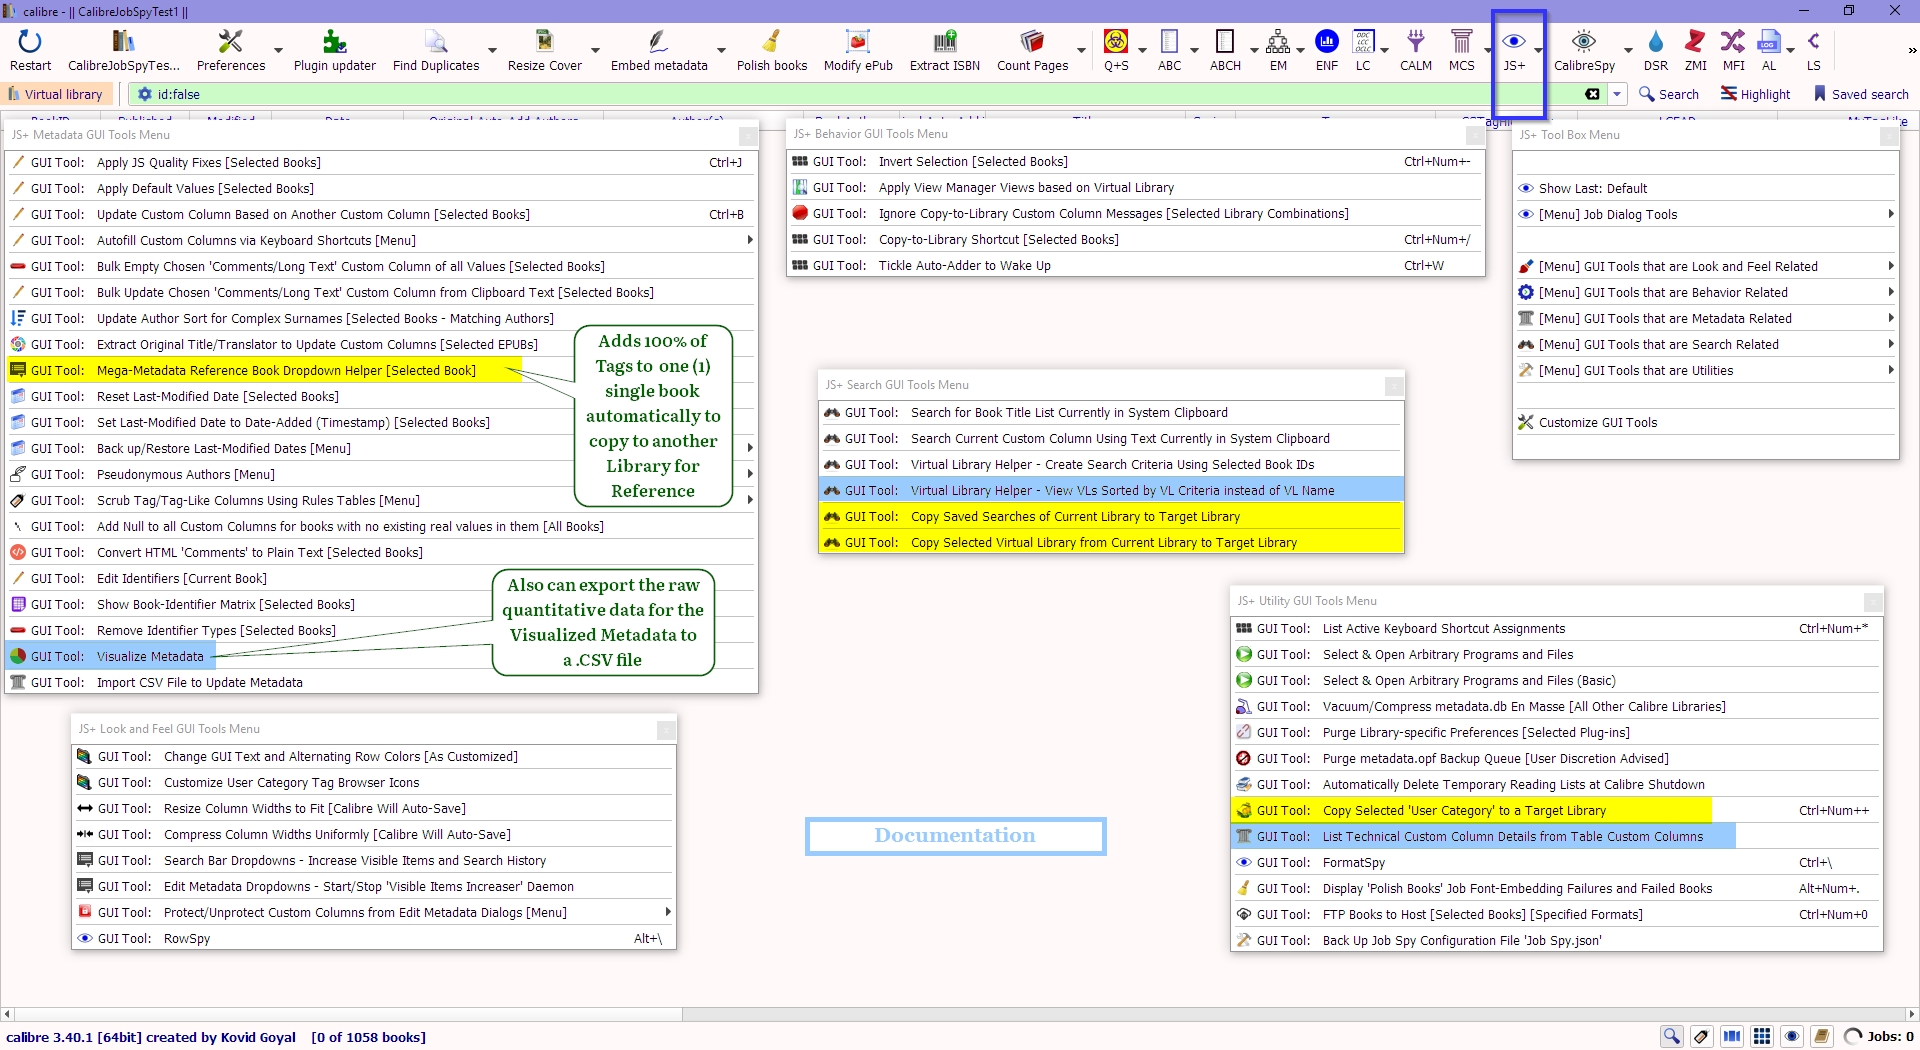This screenshot has width=1920, height=1050.
Task: Click the Polish books icon
Action: pos(771,50)
